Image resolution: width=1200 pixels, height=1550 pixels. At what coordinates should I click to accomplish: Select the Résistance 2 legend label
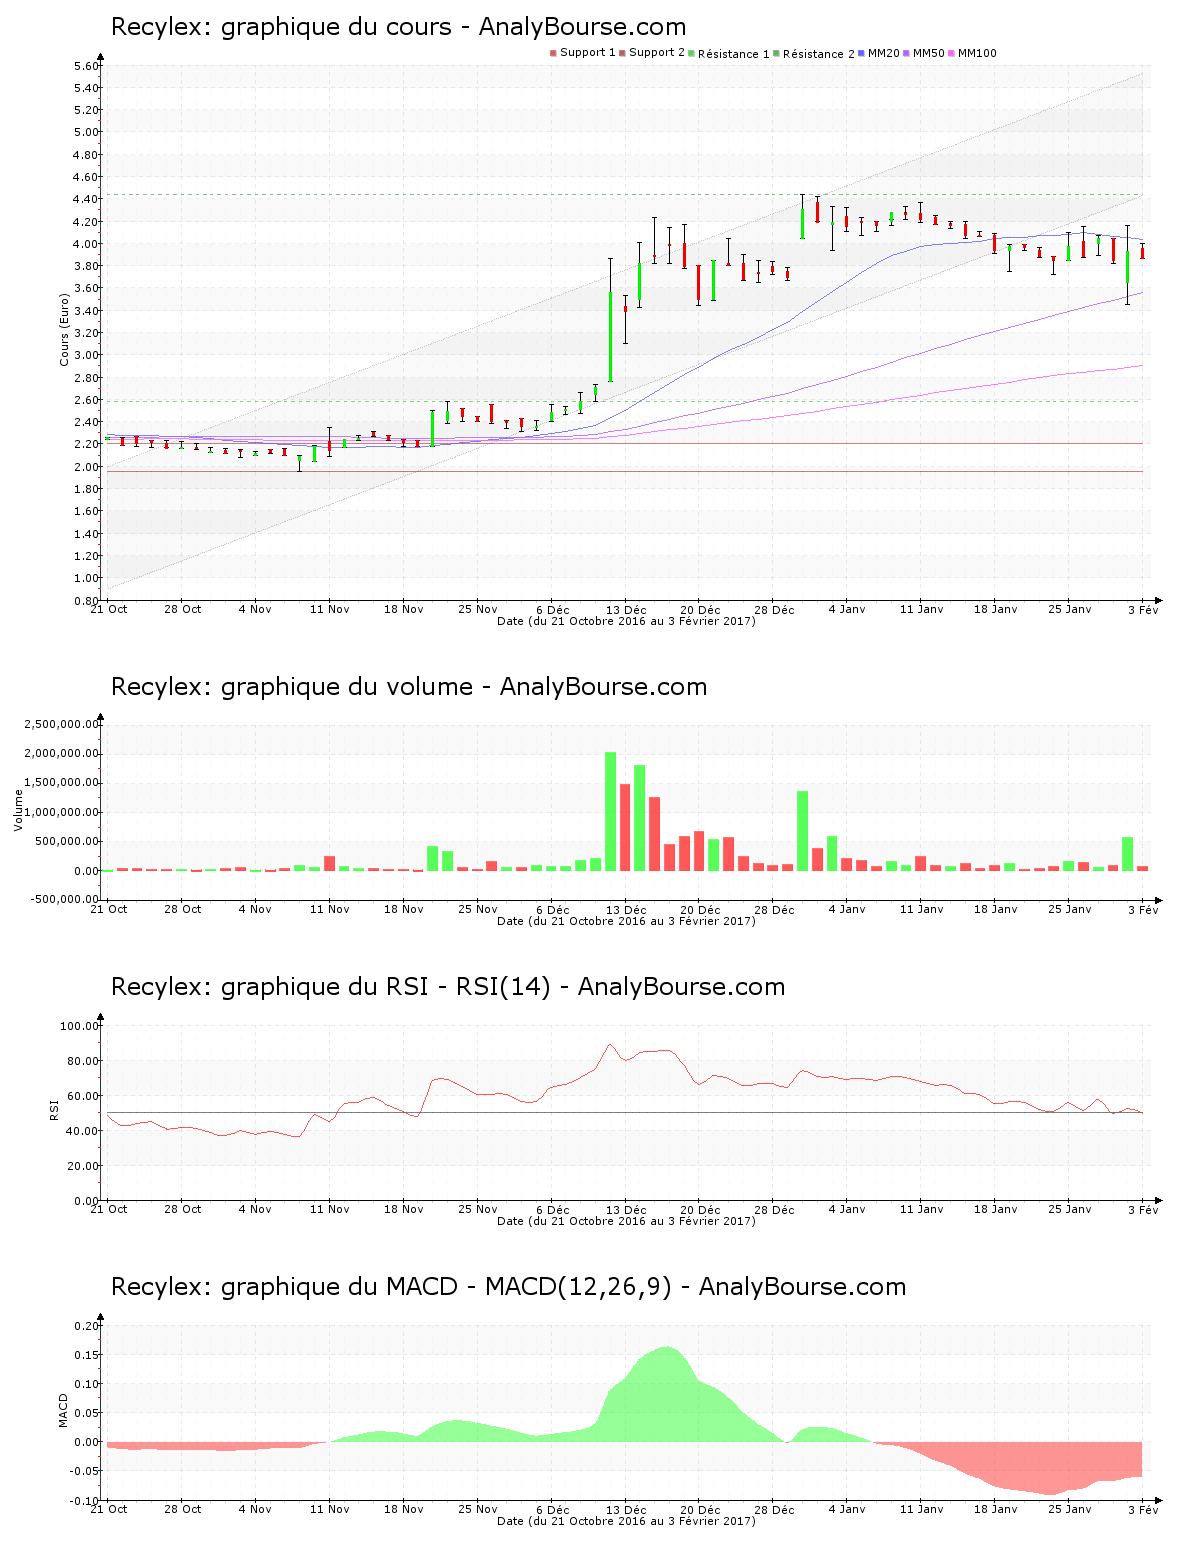click(819, 54)
